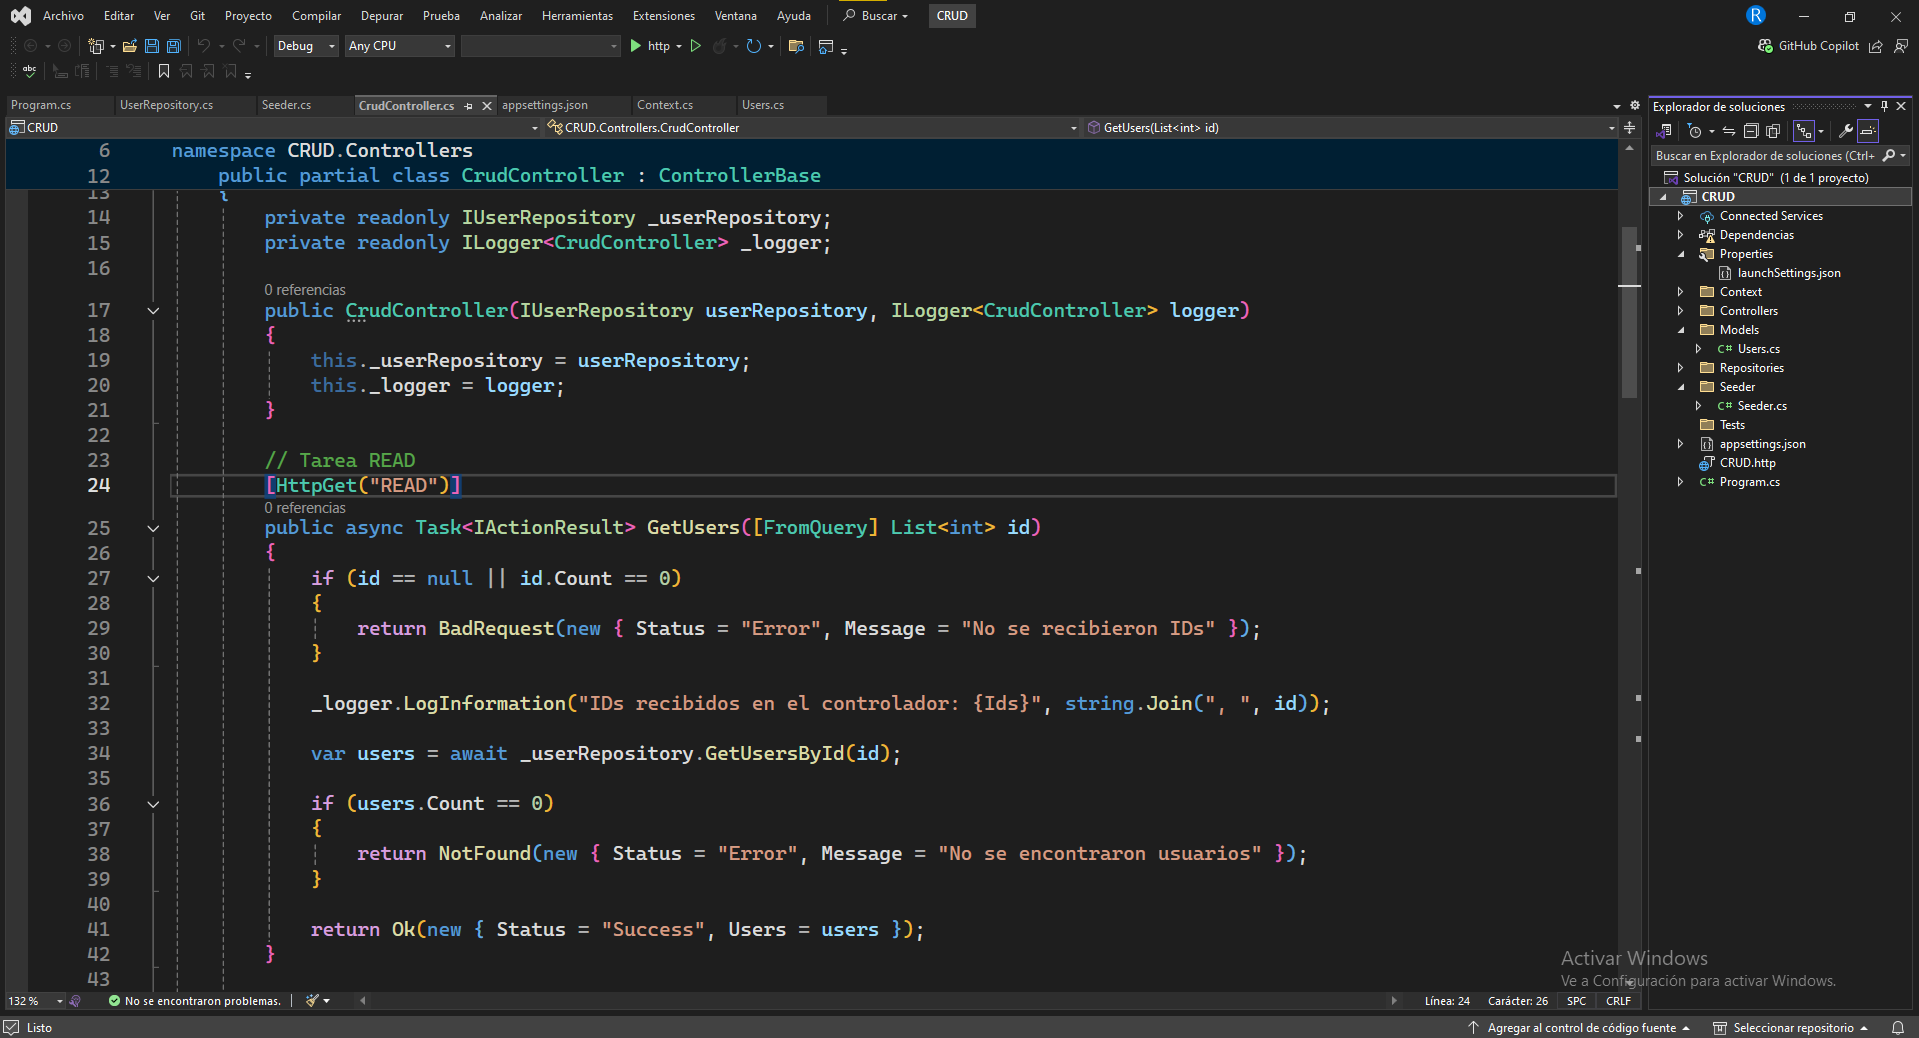Click the Buscar search button in title bar
Image resolution: width=1919 pixels, height=1038 pixels.
point(875,16)
